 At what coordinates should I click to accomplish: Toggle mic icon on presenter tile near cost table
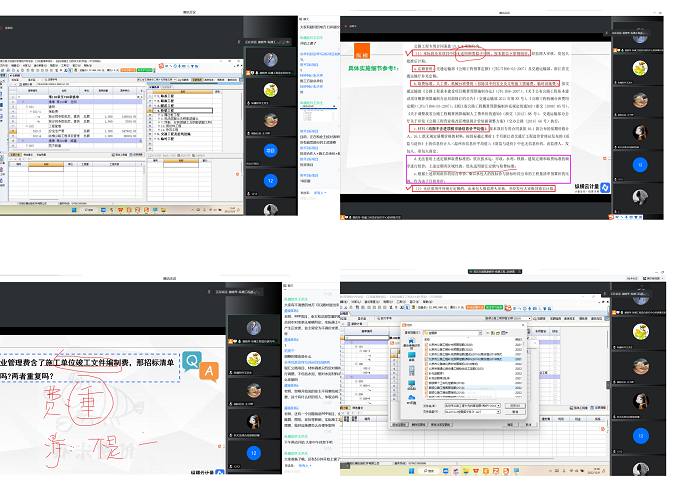[x=248, y=73]
